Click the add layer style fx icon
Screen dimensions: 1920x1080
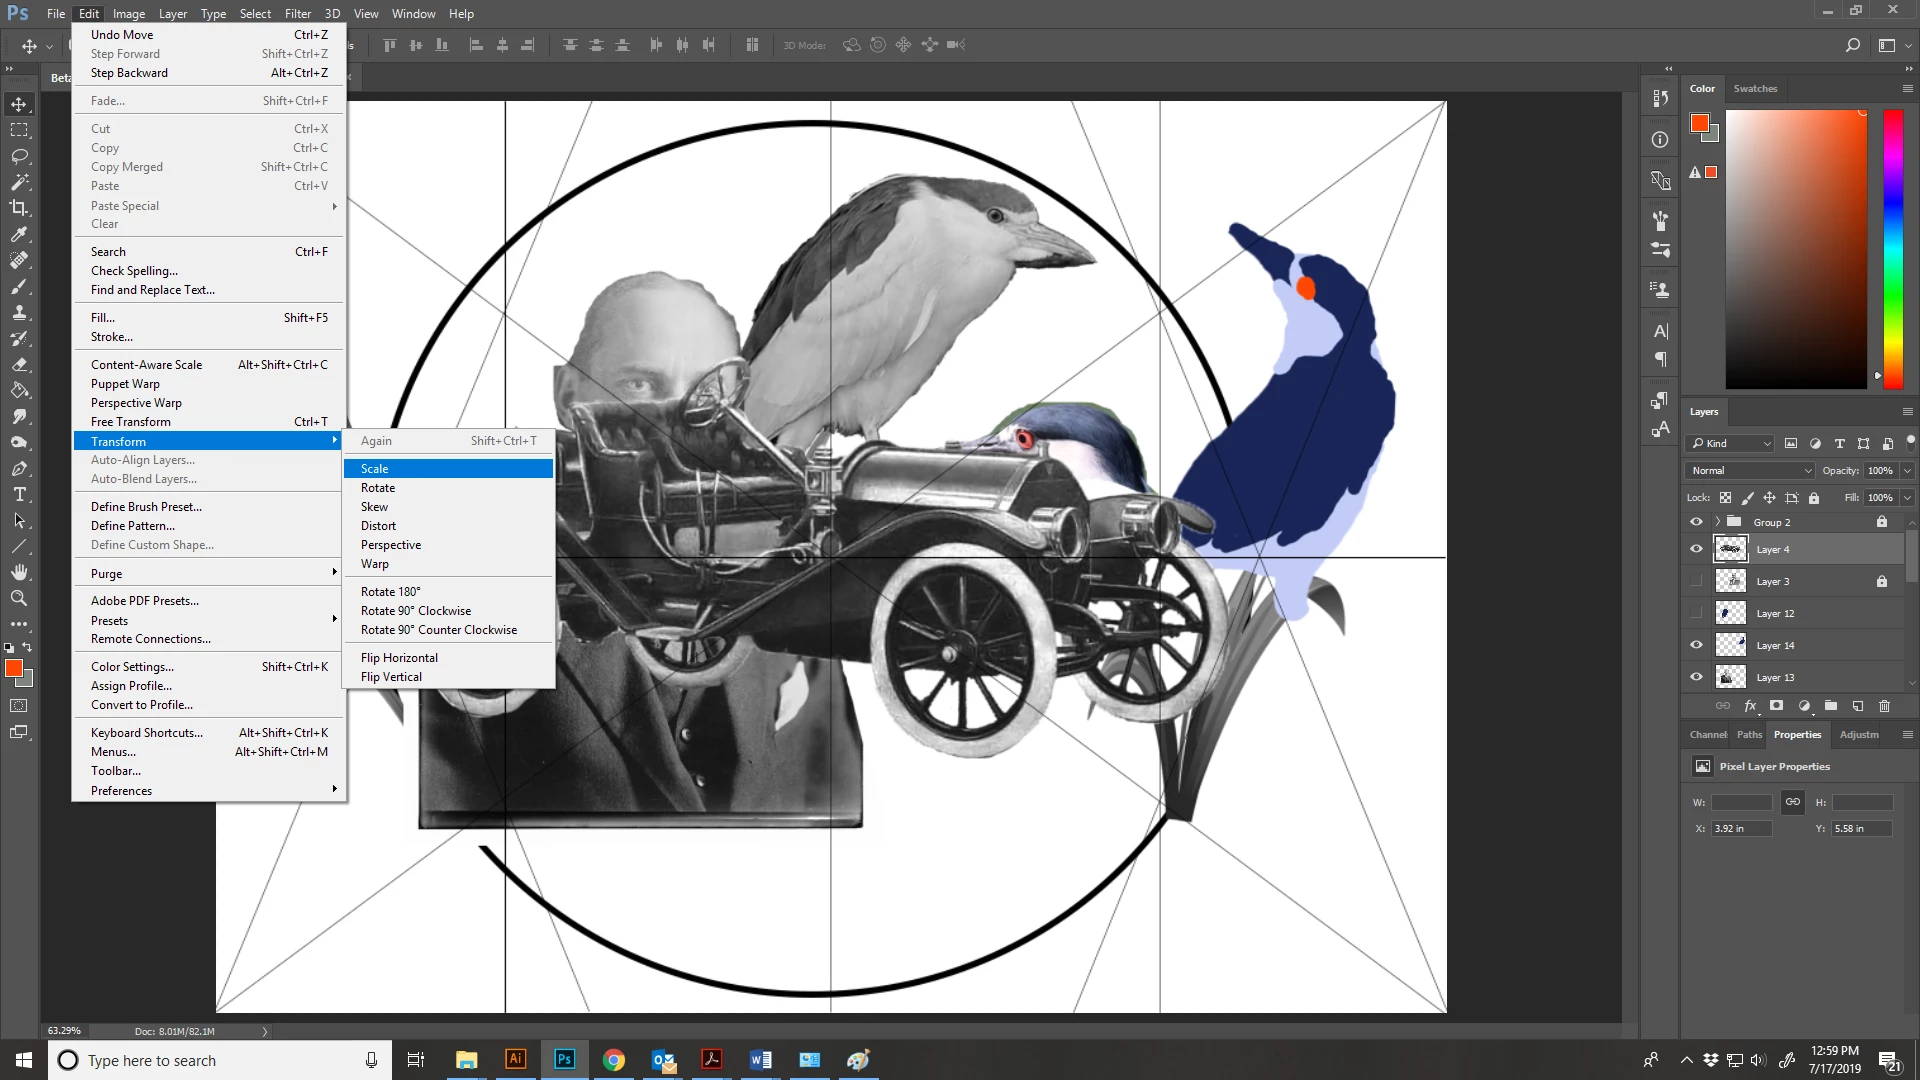(x=1750, y=706)
